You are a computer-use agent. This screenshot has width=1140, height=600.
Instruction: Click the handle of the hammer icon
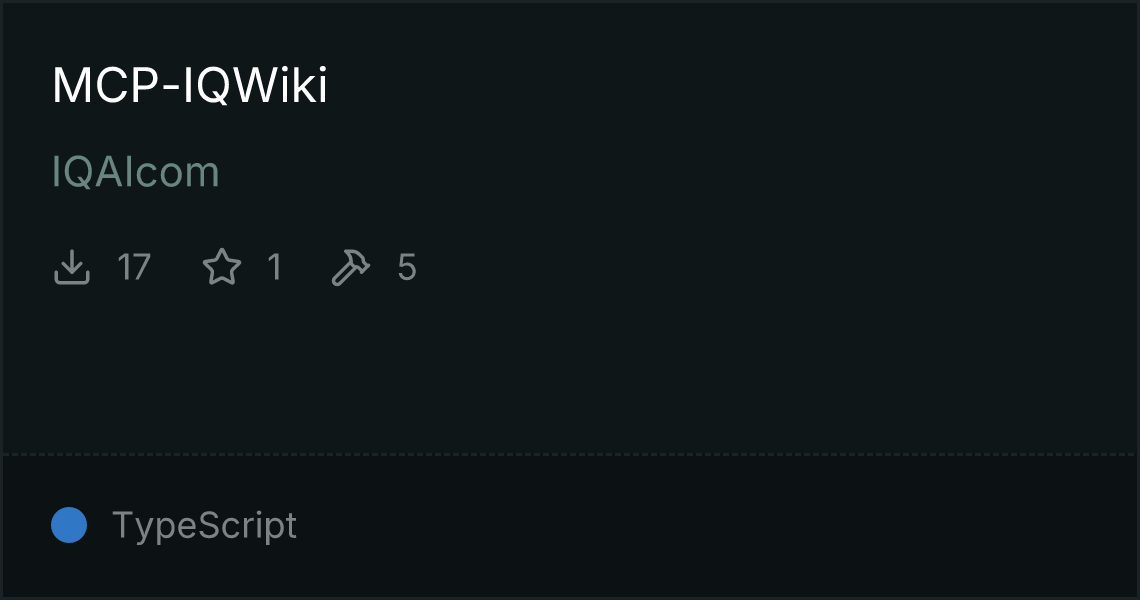click(x=342, y=276)
